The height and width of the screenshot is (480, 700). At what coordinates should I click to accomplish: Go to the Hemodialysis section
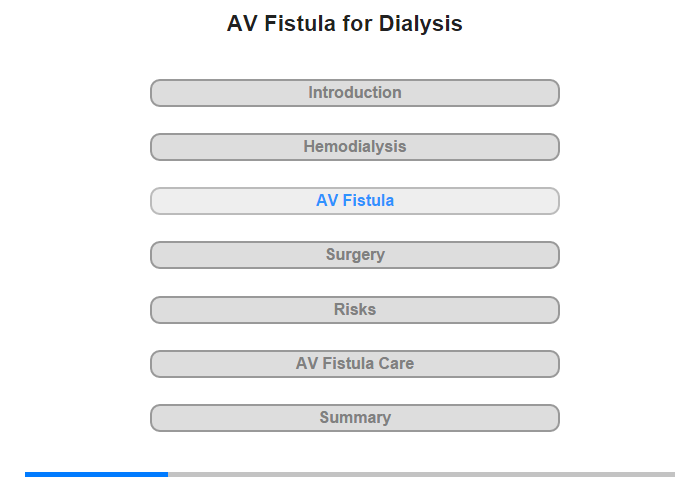pos(355,147)
